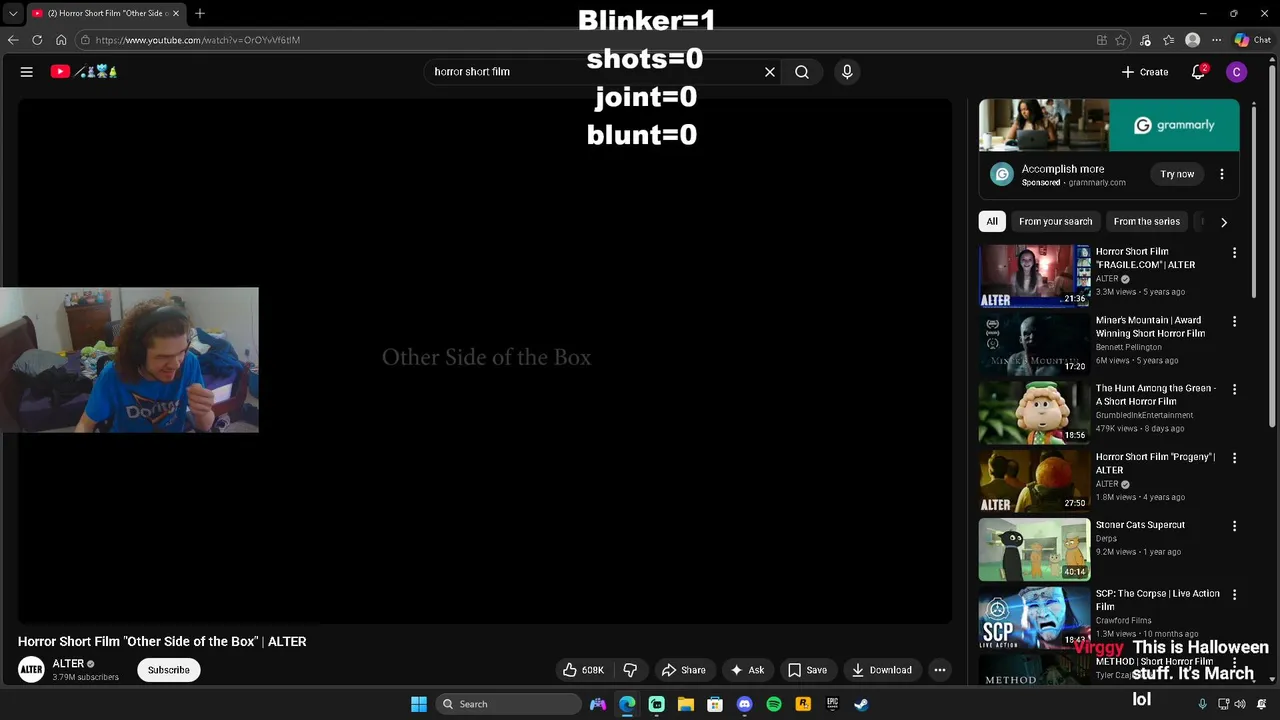
Task: Save the video to a playlist
Action: [x=807, y=670]
